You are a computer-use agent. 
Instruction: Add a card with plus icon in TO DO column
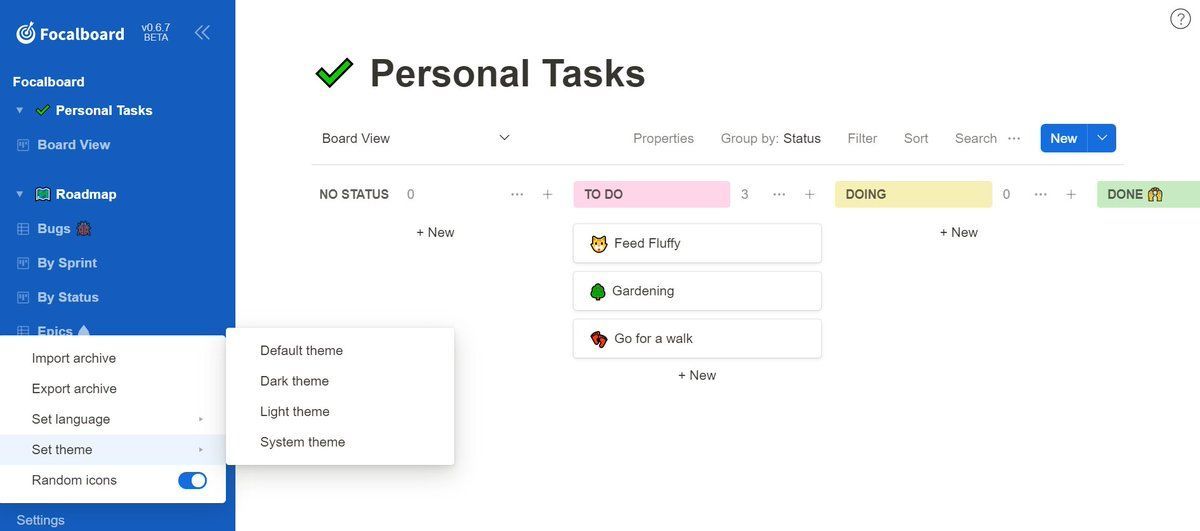click(810, 195)
